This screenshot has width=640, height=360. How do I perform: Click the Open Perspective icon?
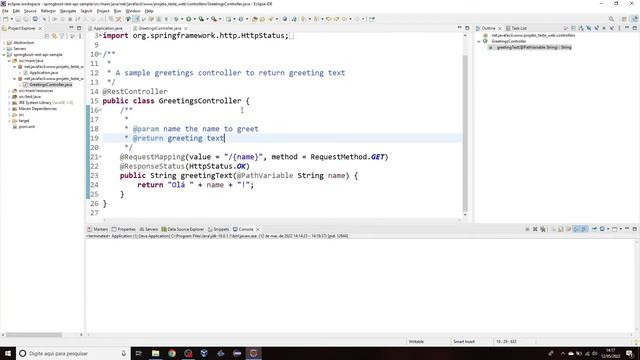[624, 19]
